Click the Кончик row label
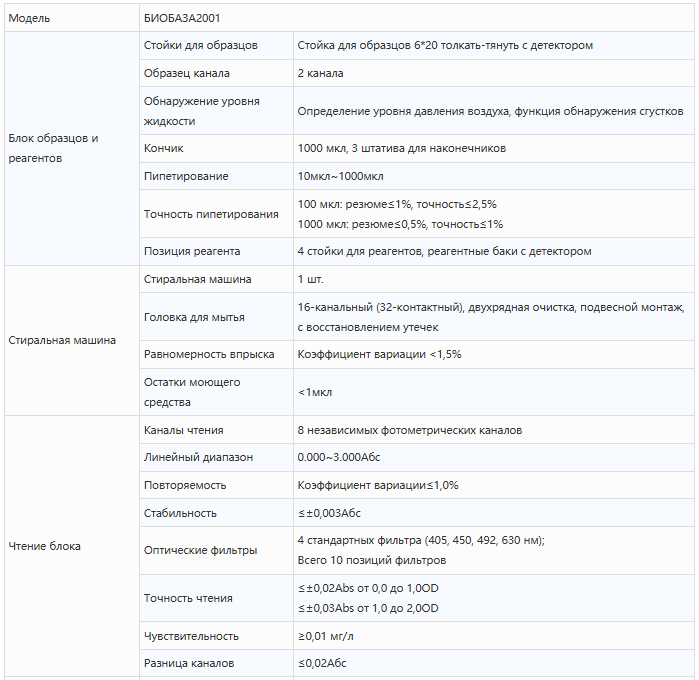This screenshot has width=699, height=680. coord(163,148)
